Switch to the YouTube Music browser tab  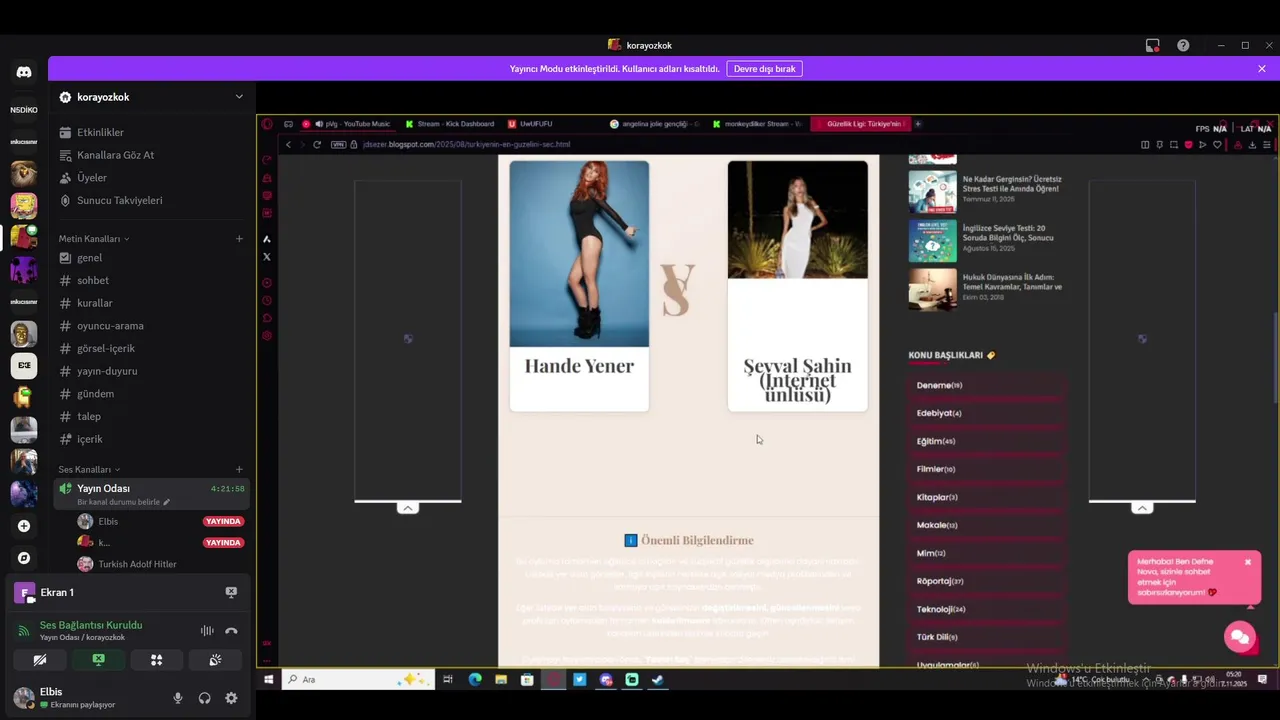[347, 124]
